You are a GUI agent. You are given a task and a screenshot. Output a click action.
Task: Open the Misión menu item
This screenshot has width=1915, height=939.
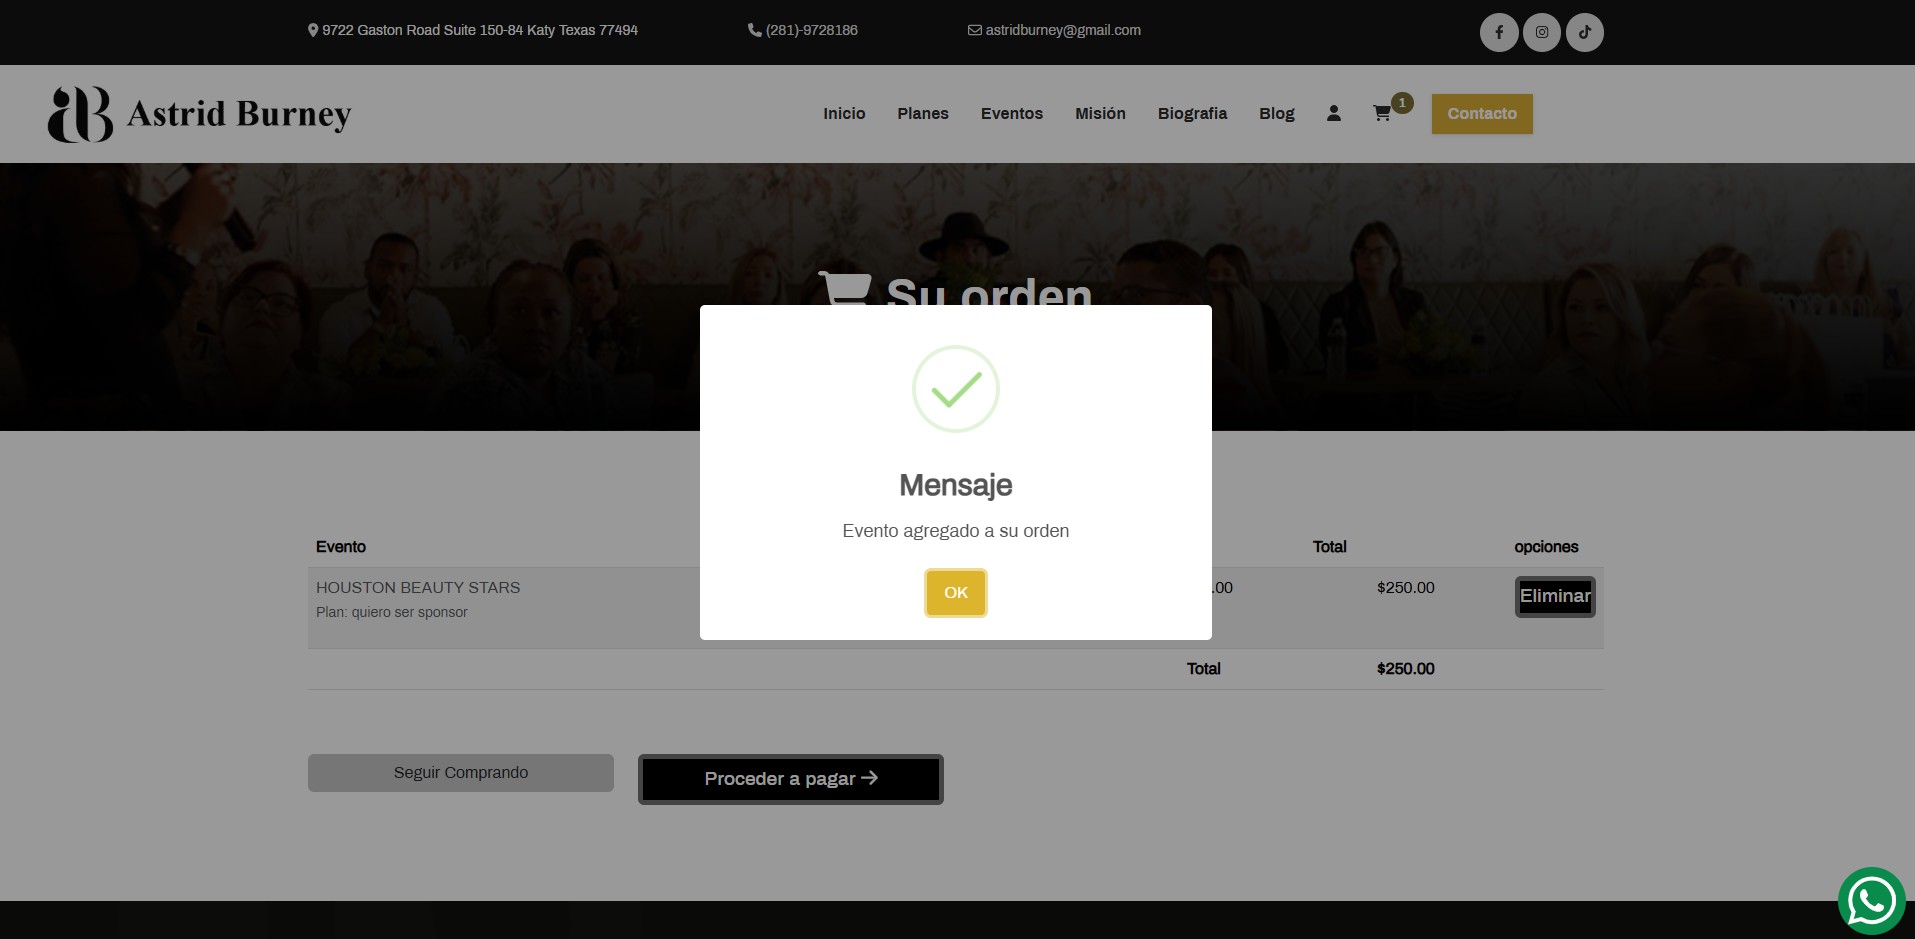click(x=1100, y=114)
